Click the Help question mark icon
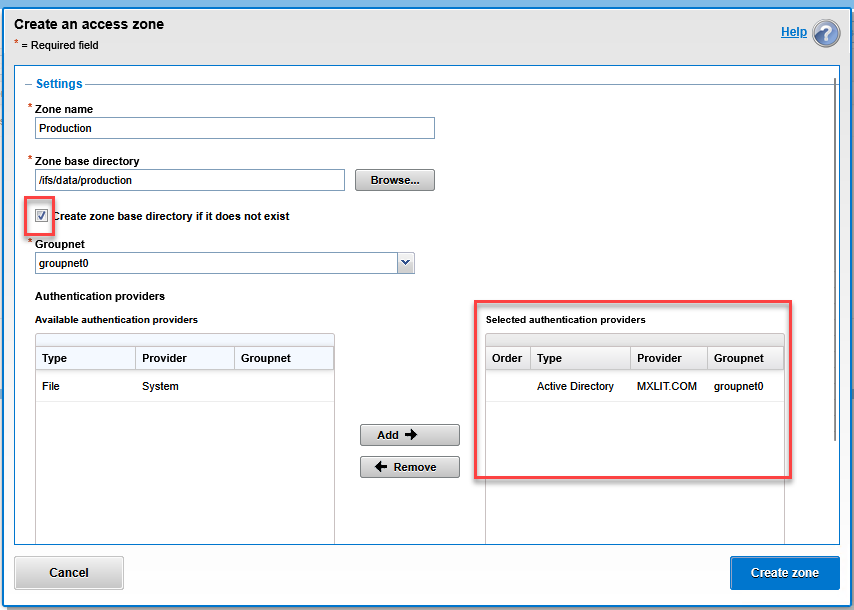The height and width of the screenshot is (610, 854). click(x=826, y=33)
